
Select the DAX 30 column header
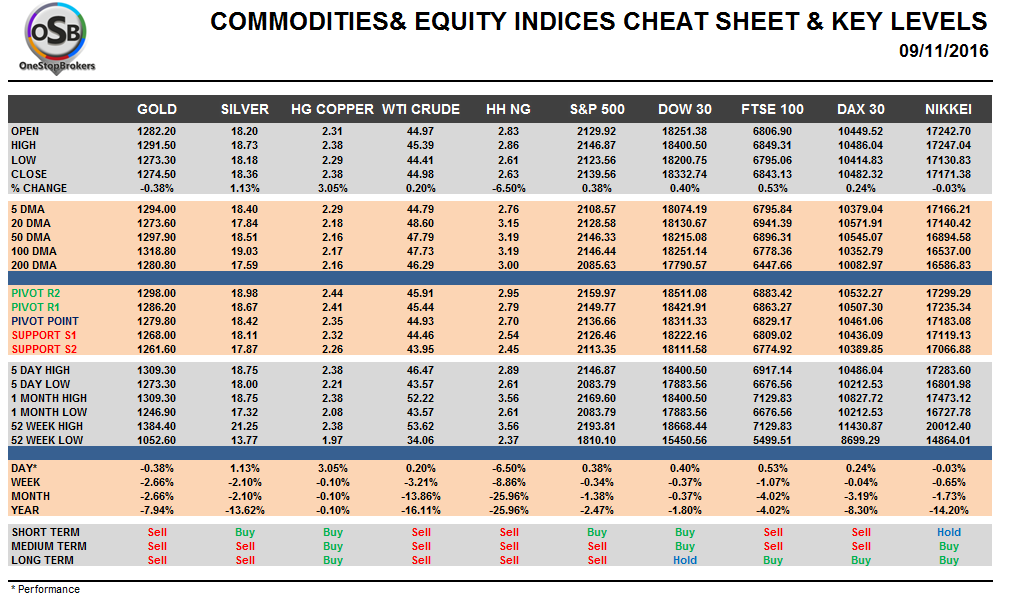(861, 109)
